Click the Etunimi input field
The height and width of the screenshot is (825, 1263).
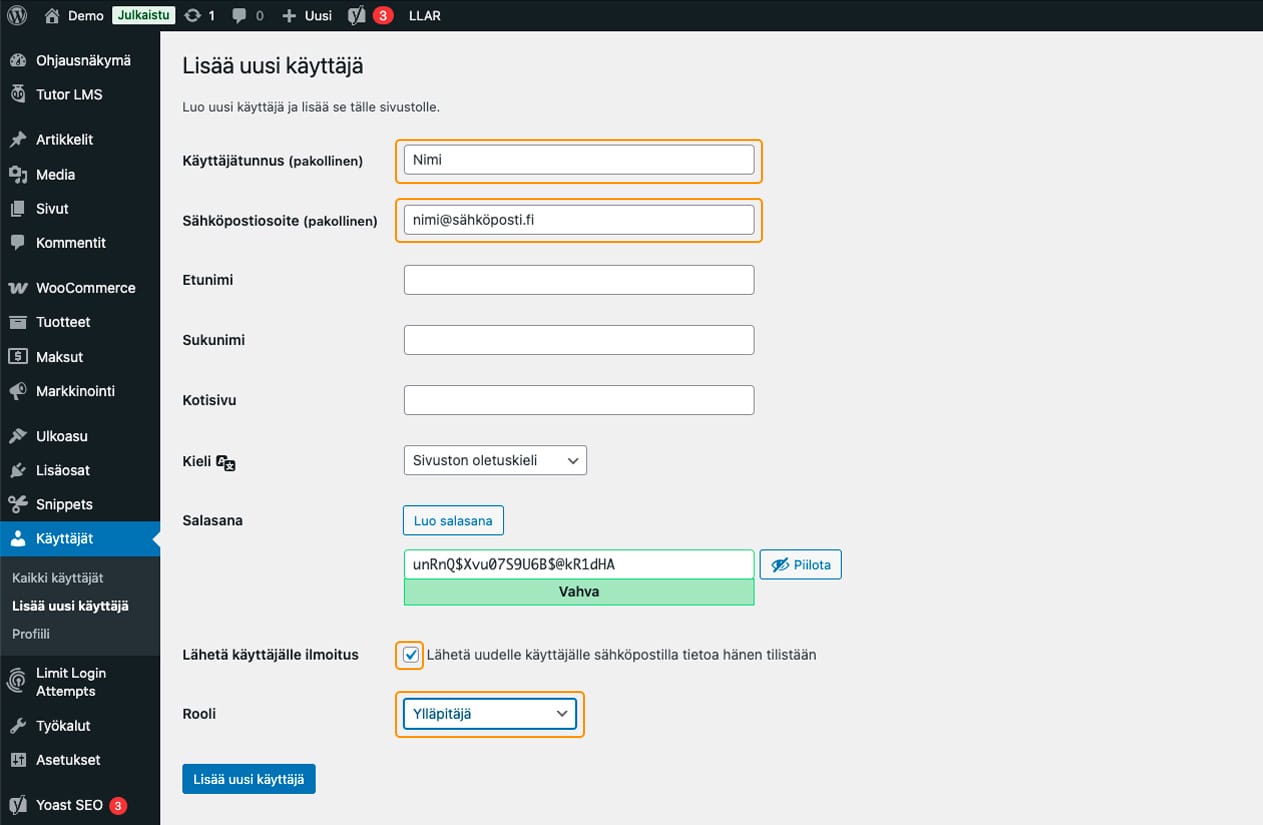tap(578, 280)
